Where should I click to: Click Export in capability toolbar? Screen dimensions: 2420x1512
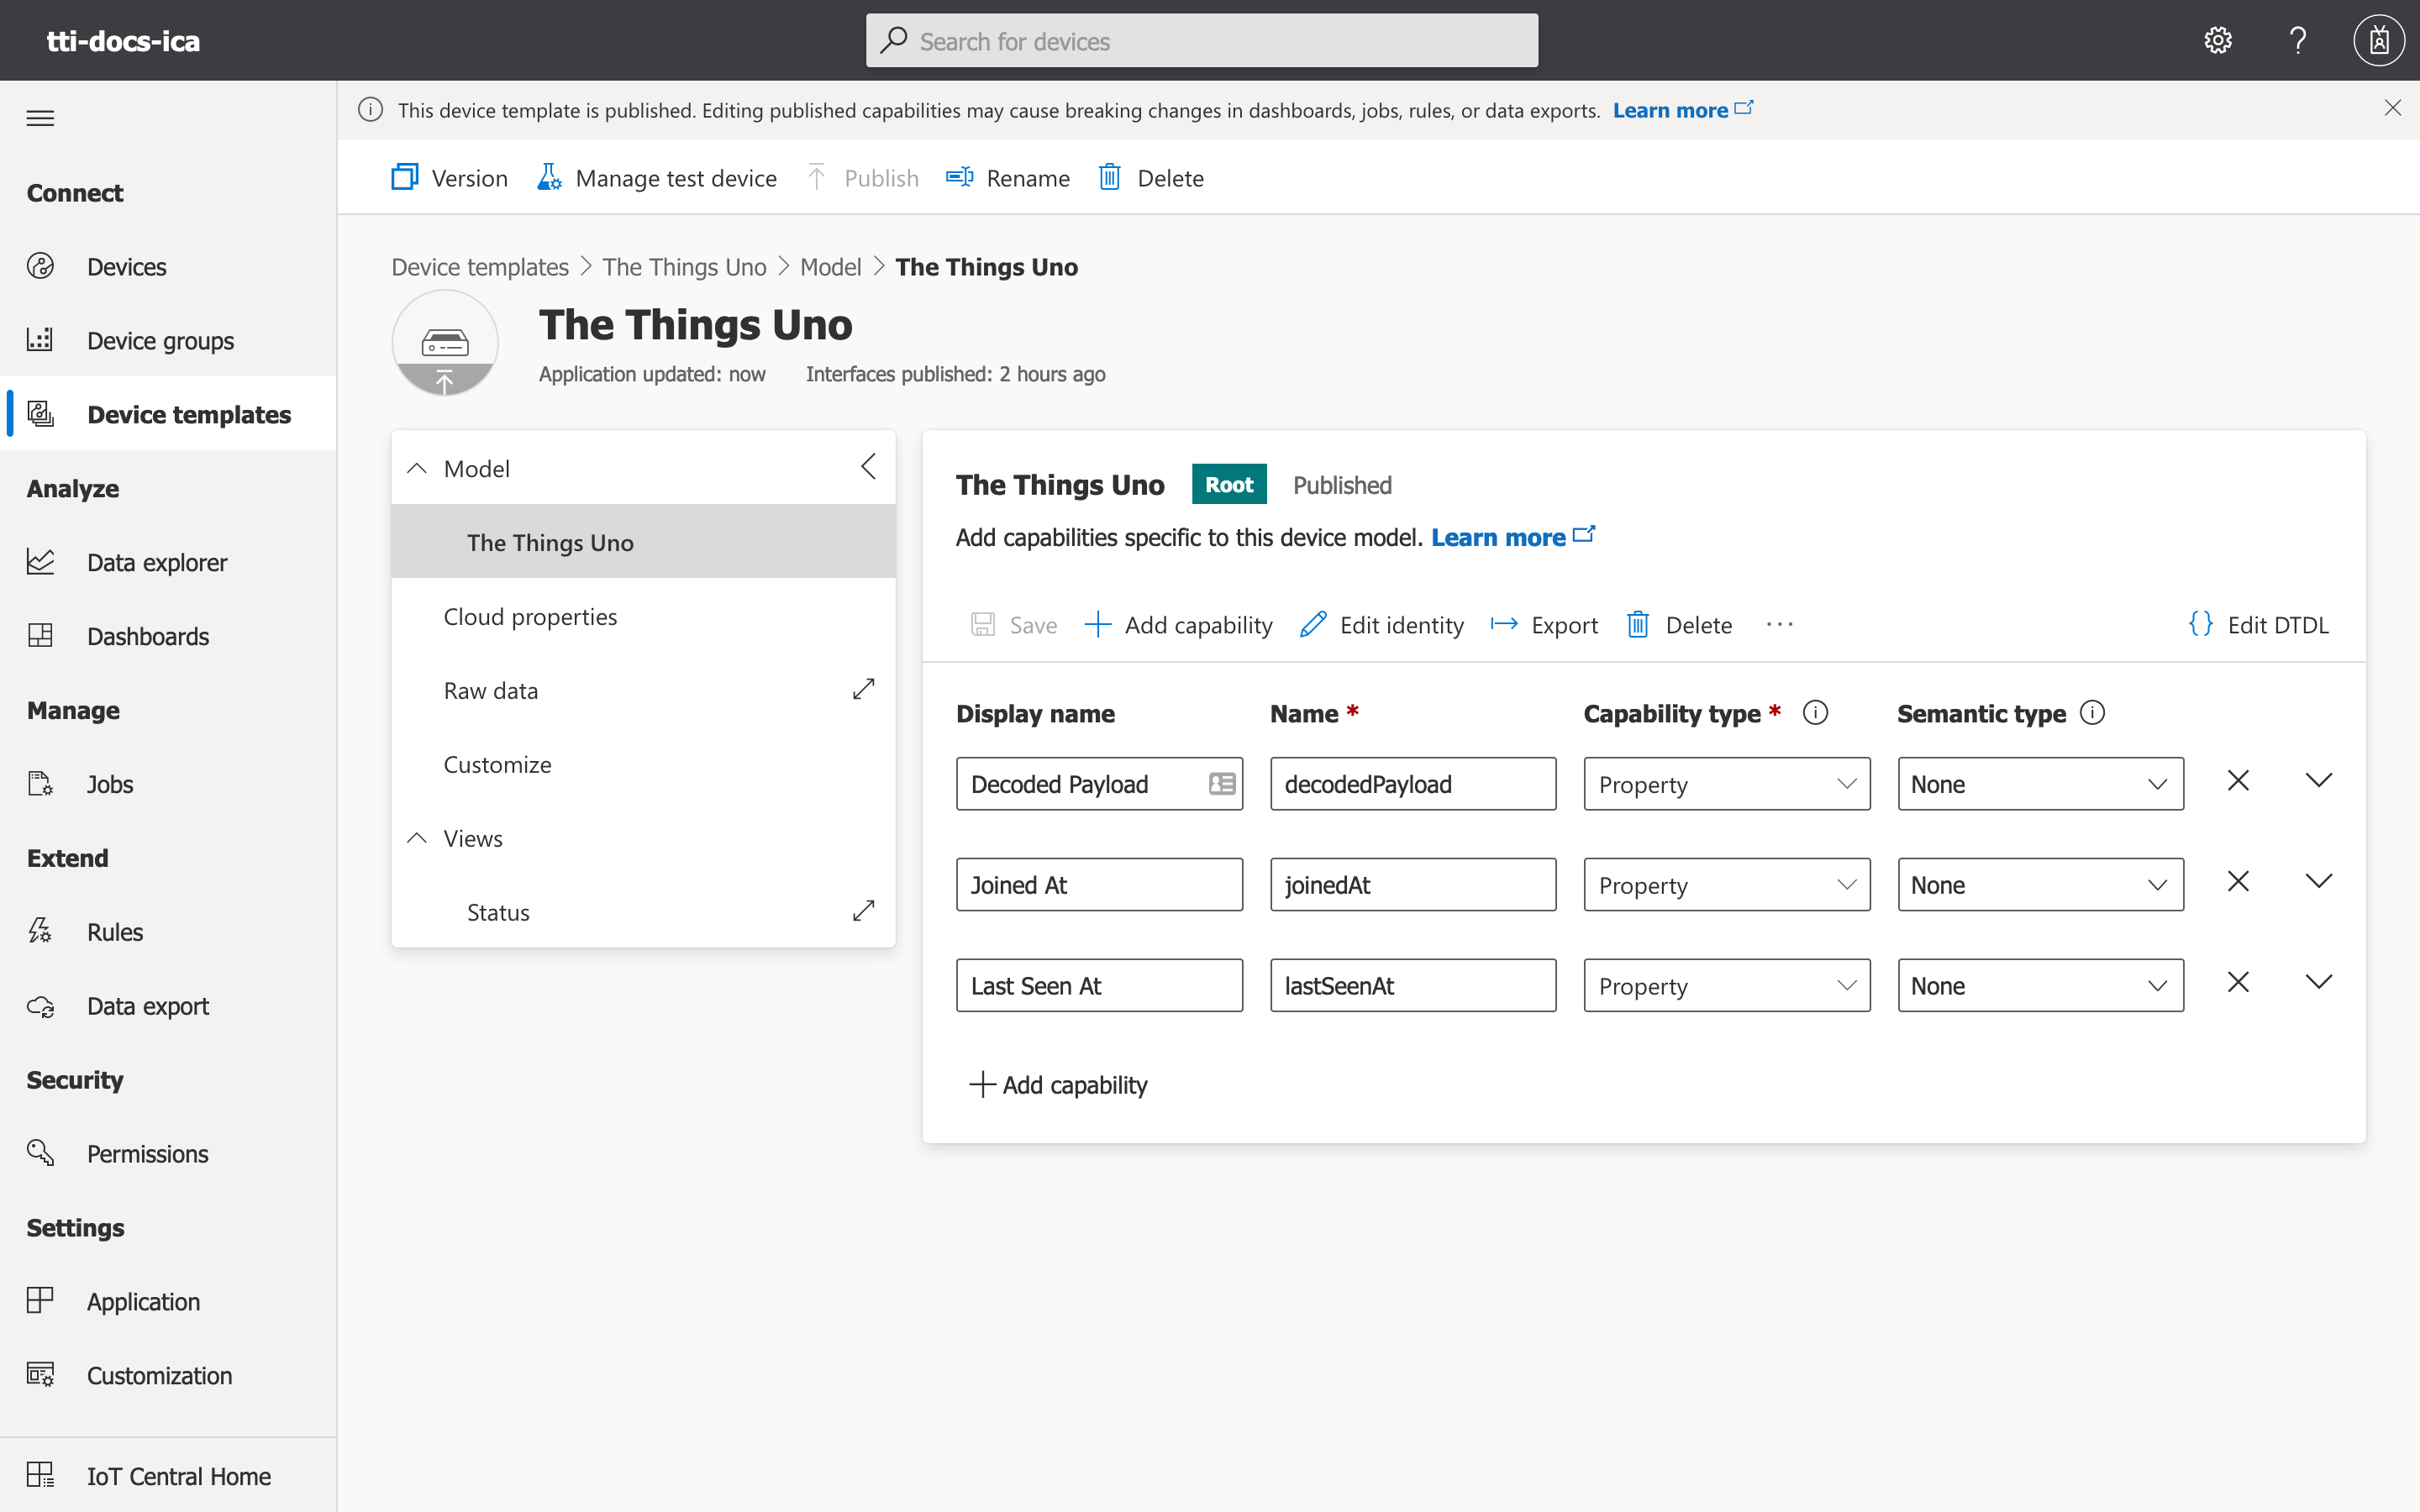(1545, 625)
